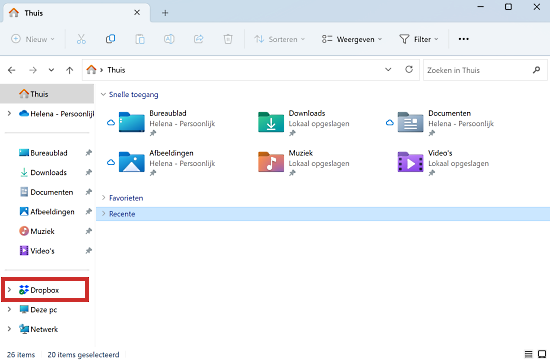The height and width of the screenshot is (360, 550).
Task: Open the three-dots more options menu
Action: point(463,39)
